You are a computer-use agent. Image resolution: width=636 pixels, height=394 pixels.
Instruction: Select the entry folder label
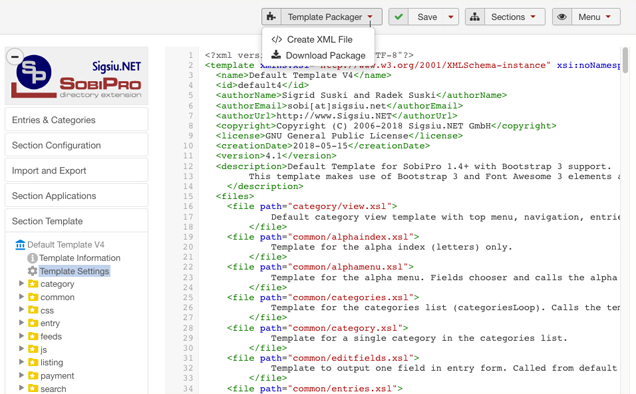tap(50, 323)
